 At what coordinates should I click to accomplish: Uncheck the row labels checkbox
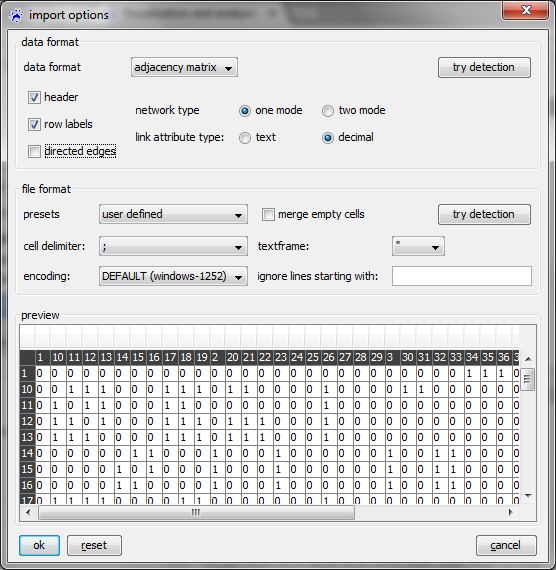click(35, 124)
